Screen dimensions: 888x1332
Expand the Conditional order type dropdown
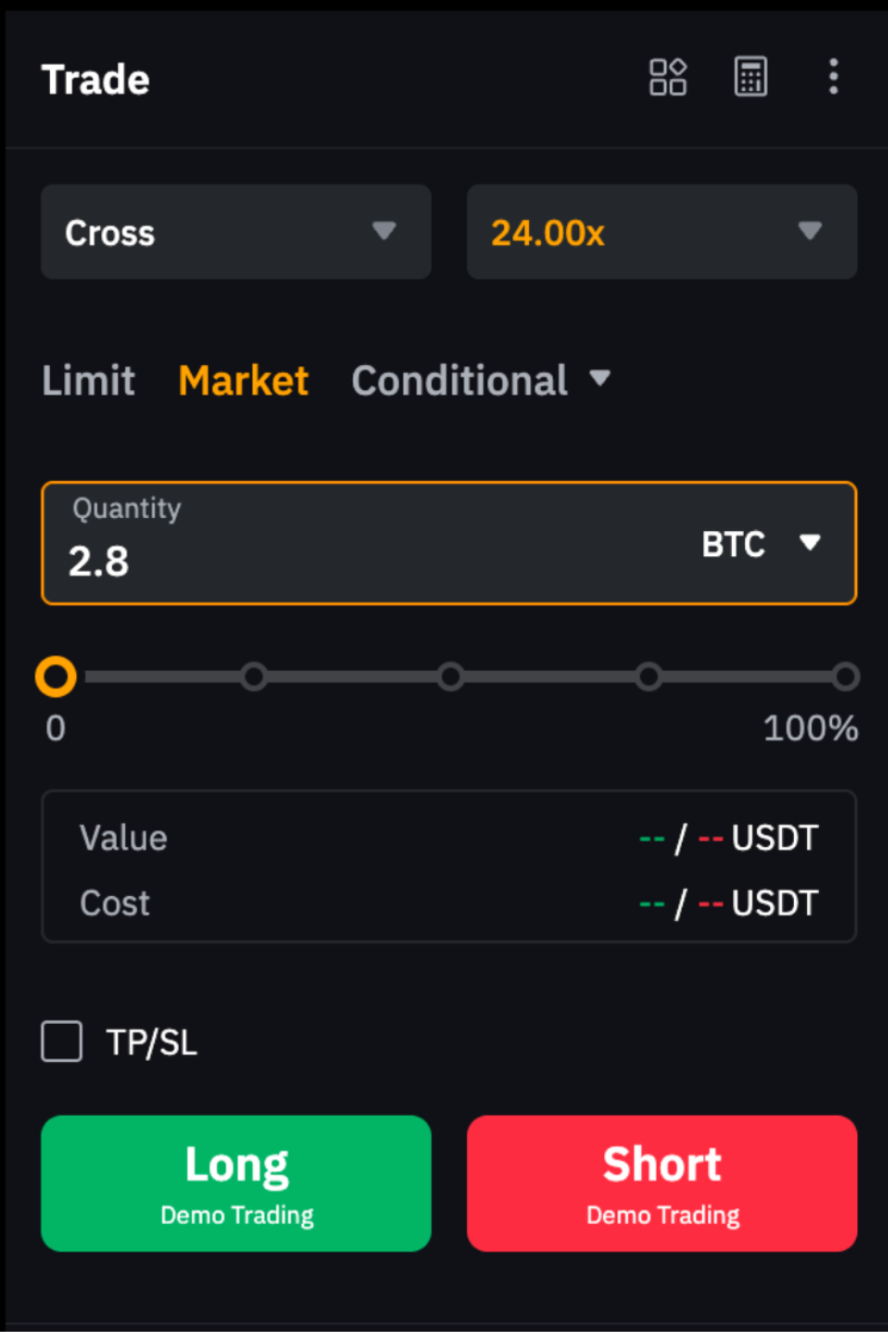(480, 381)
